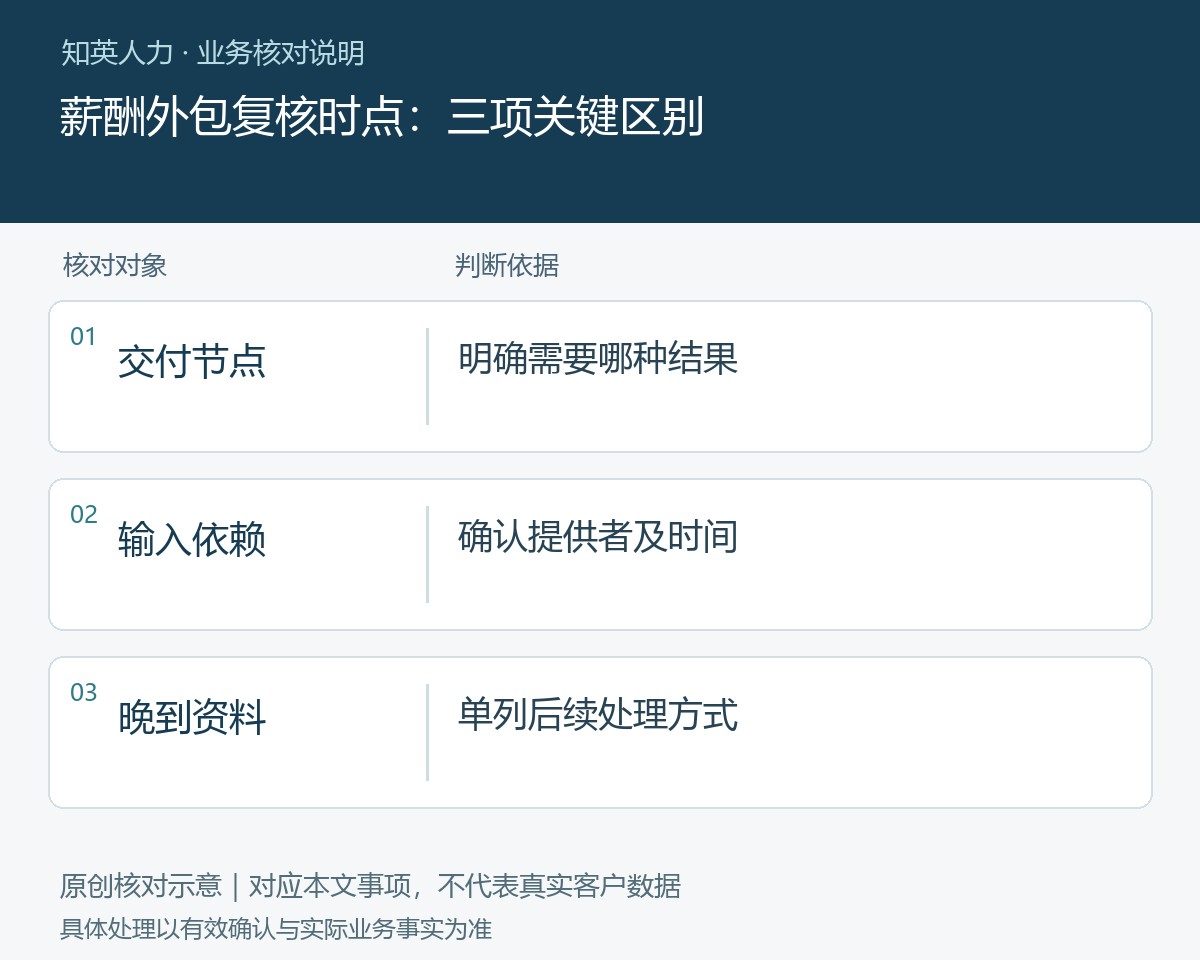Click the text 确认提供者及时间
The height and width of the screenshot is (960, 1200).
coord(598,536)
